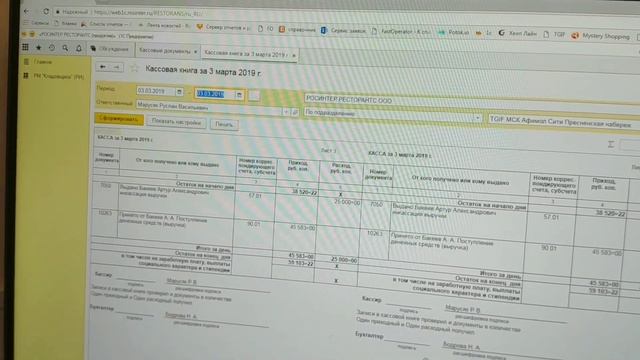Click the period start date field
The width and height of the screenshot is (640, 360).
pos(156,91)
